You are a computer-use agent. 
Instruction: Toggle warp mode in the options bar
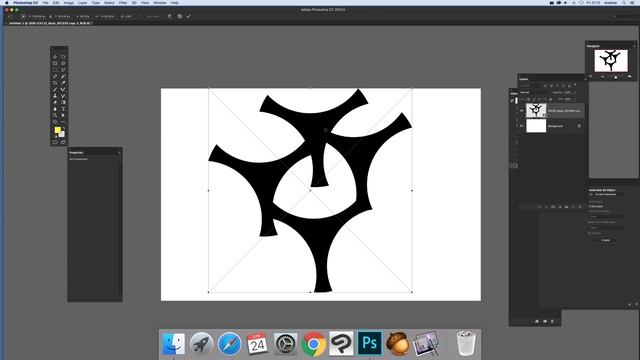click(169, 16)
